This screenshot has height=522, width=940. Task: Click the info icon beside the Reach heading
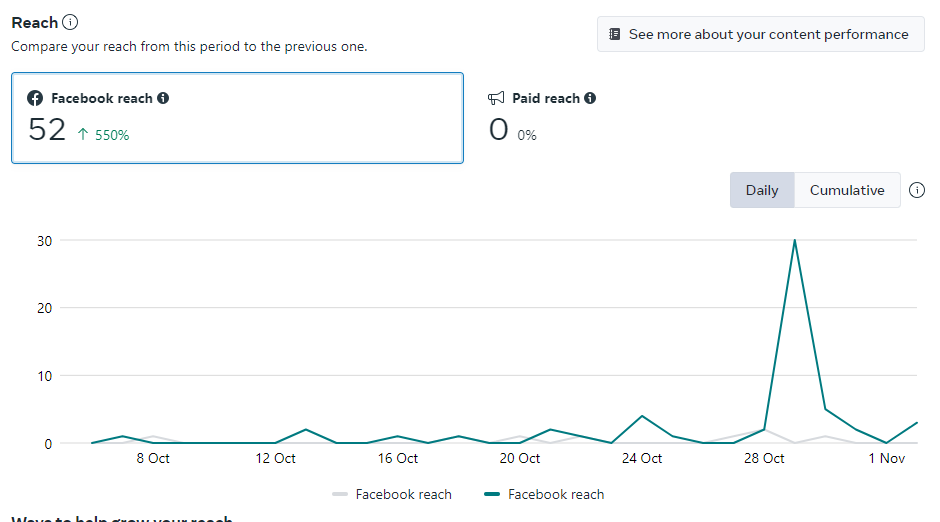point(70,22)
